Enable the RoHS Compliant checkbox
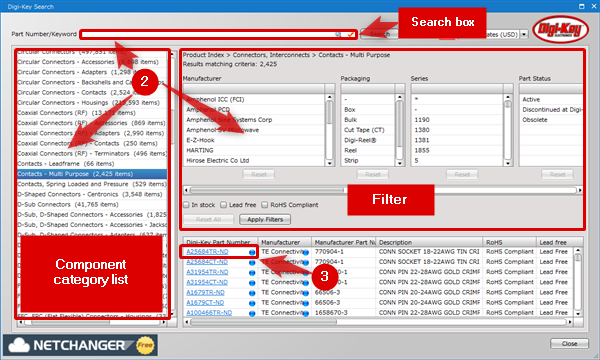Image resolution: width=600 pixels, height=360 pixels. click(265, 205)
